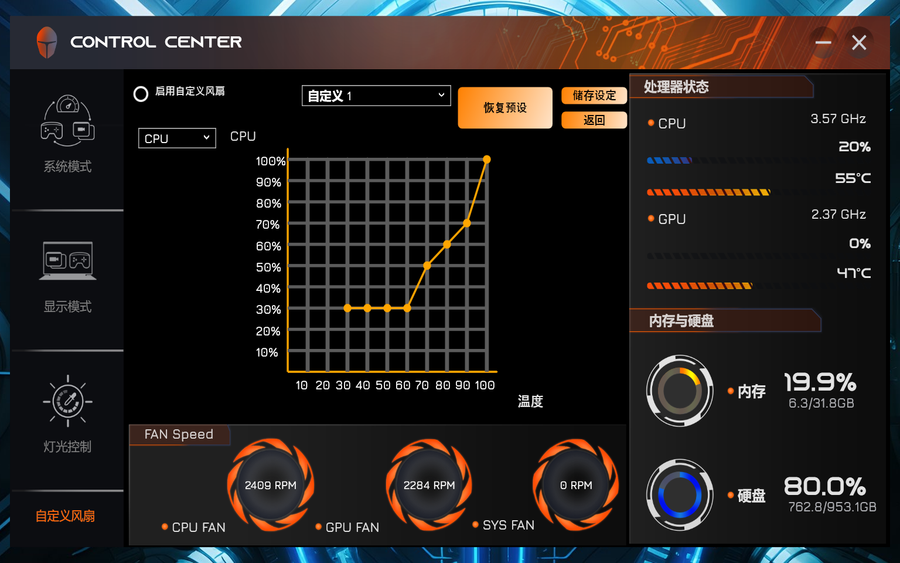
Task: Select fan curve point at 70 degrees
Action: 427,265
